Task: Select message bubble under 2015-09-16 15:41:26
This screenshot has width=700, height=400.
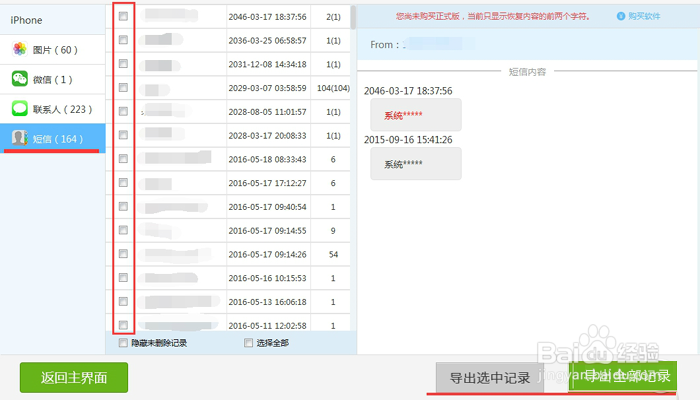Action: pos(416,164)
